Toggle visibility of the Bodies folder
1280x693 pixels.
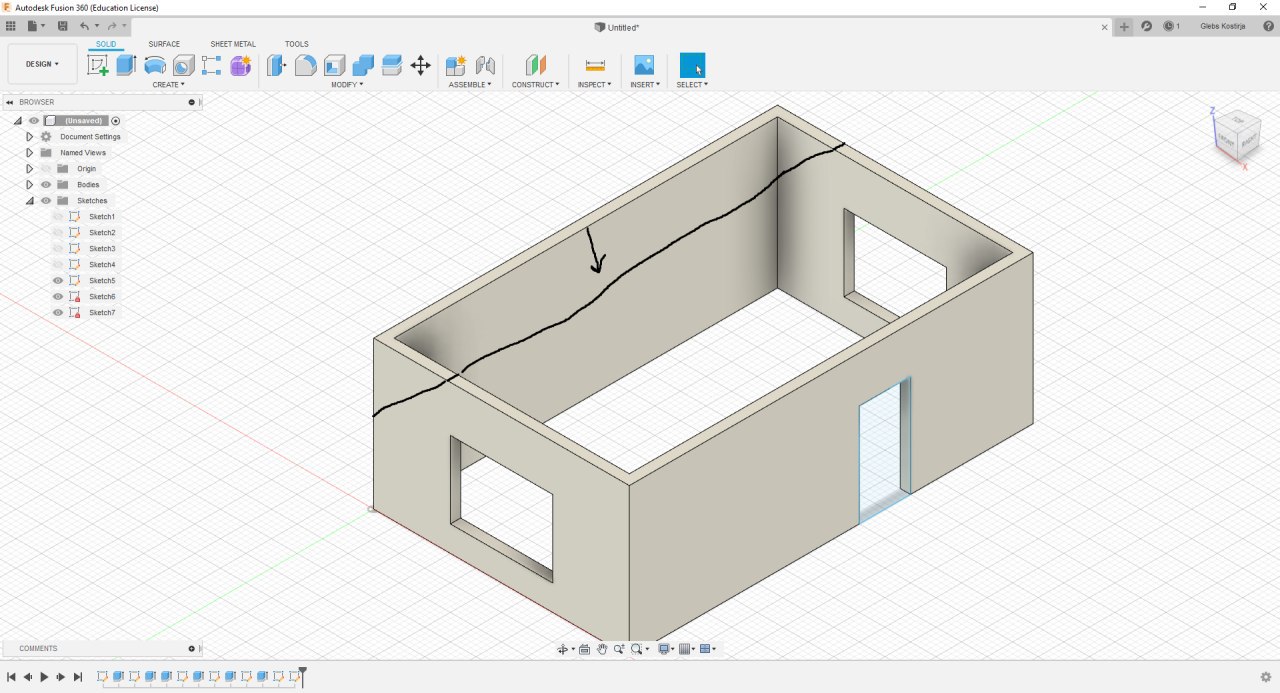(46, 184)
